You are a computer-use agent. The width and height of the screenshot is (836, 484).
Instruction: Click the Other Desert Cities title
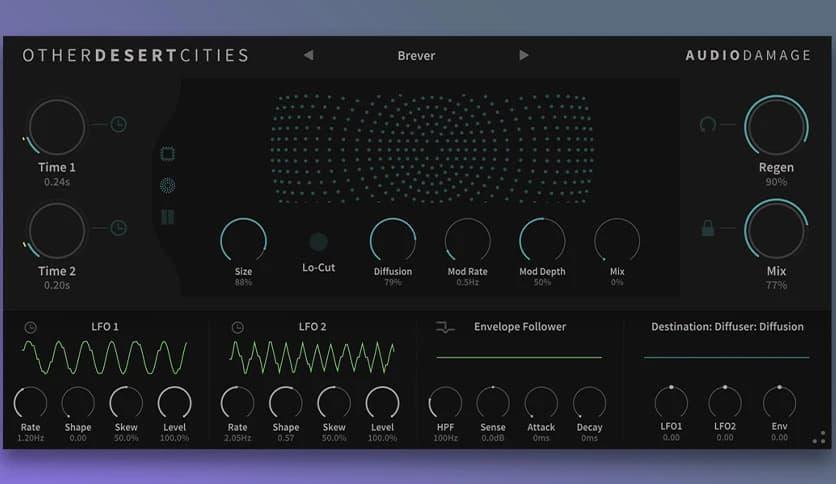click(135, 55)
